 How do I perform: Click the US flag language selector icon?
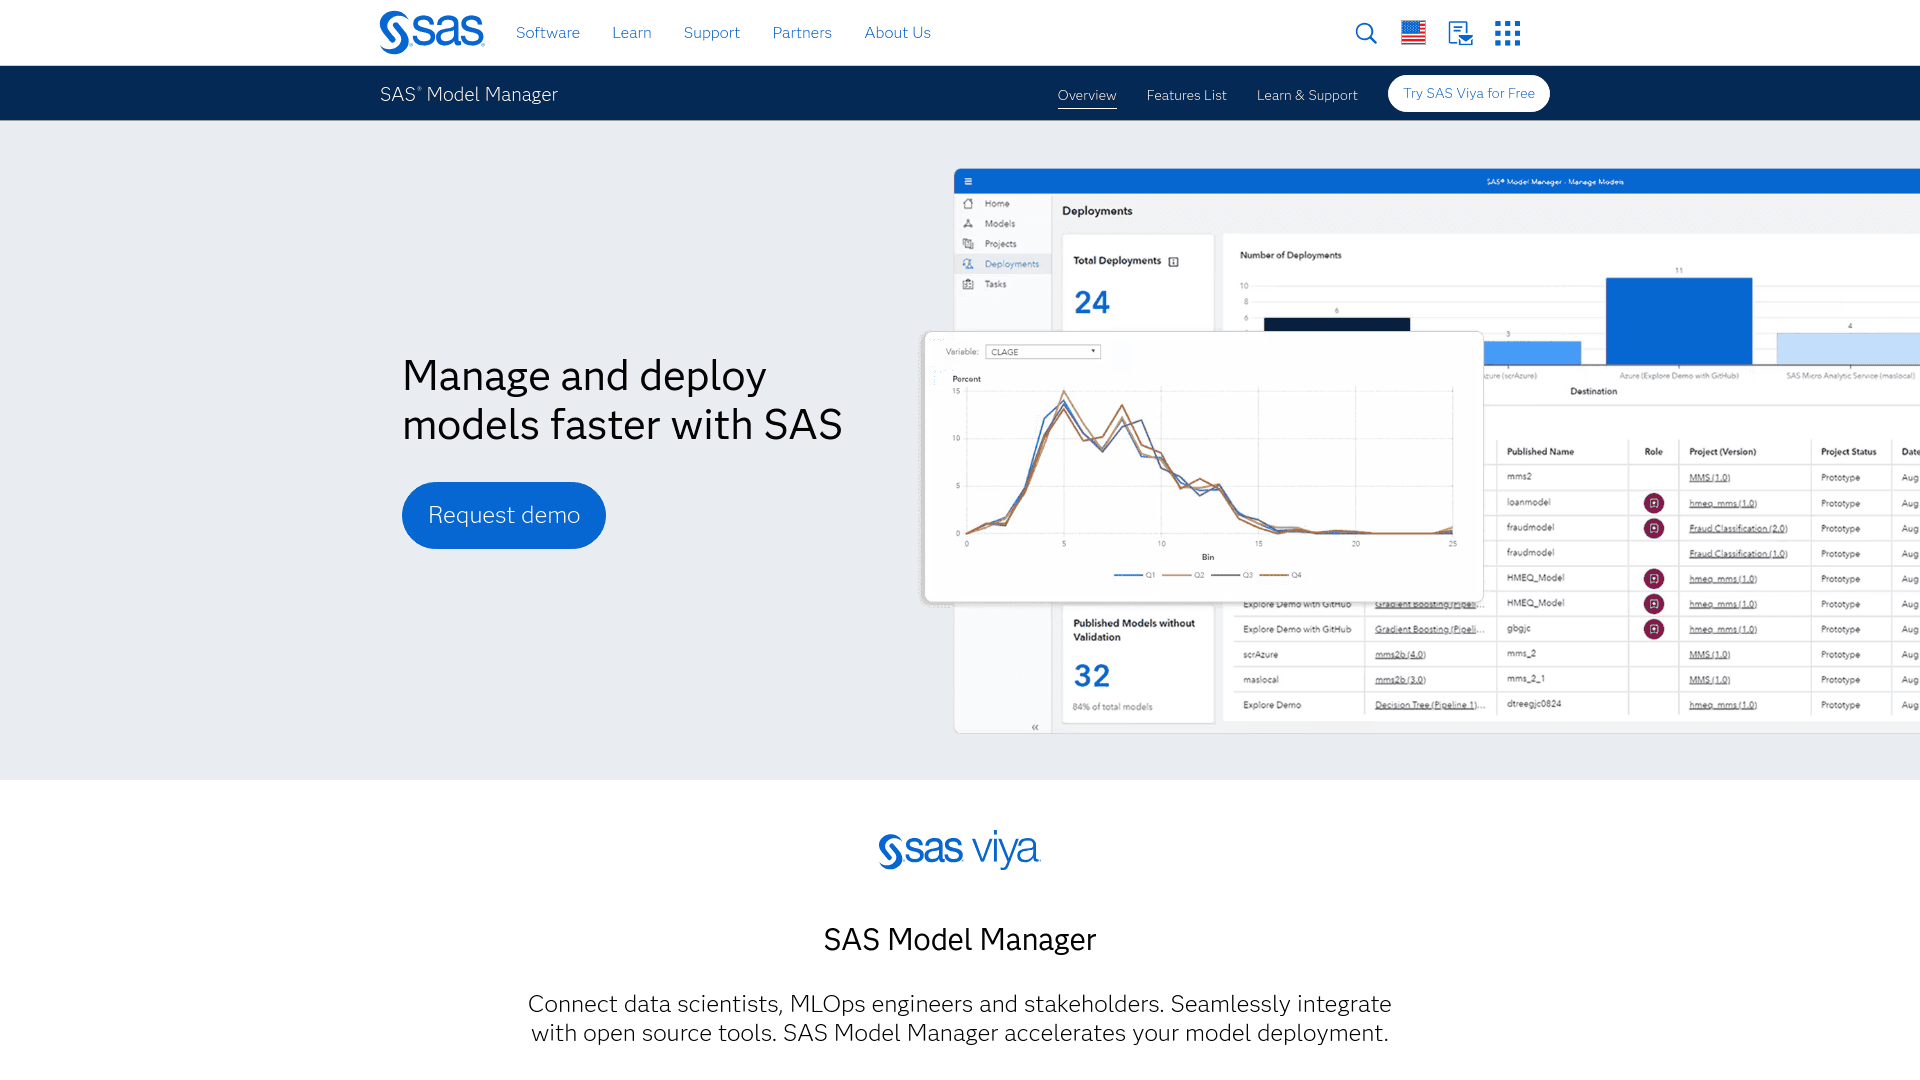[1413, 32]
